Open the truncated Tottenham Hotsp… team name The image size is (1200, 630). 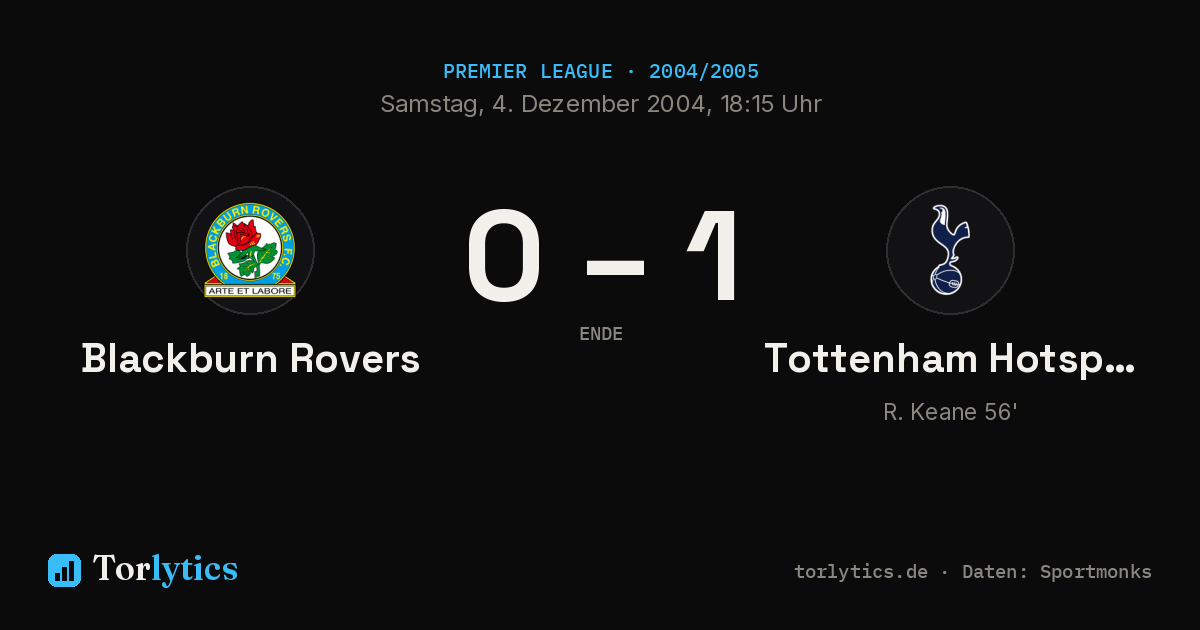[x=950, y=358]
